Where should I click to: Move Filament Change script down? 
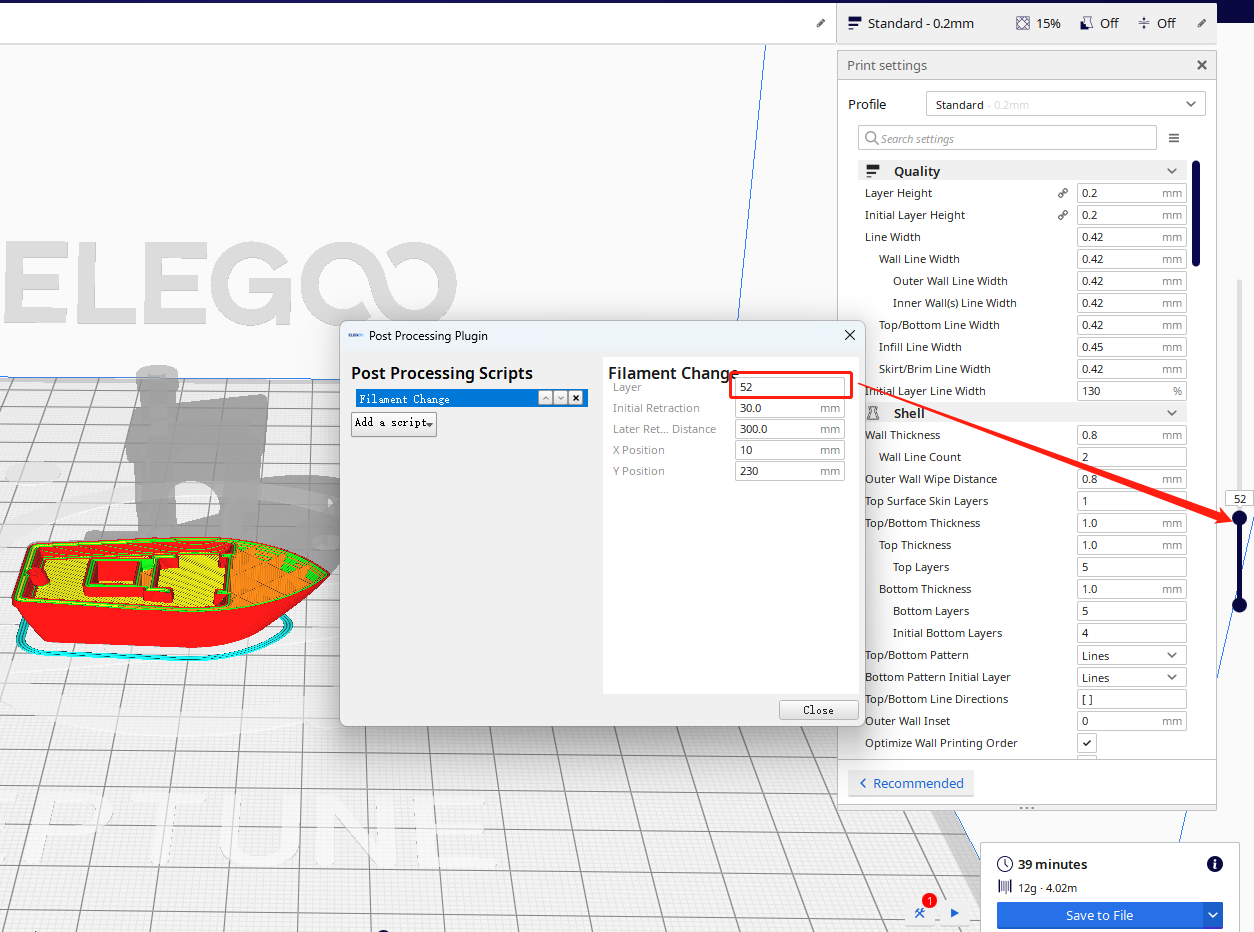click(561, 398)
